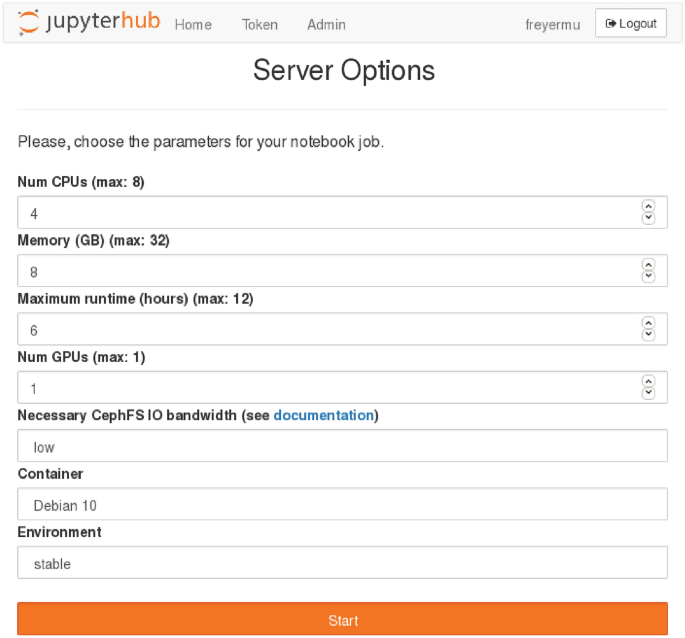Increase the Memory (GB) value

[648, 265]
